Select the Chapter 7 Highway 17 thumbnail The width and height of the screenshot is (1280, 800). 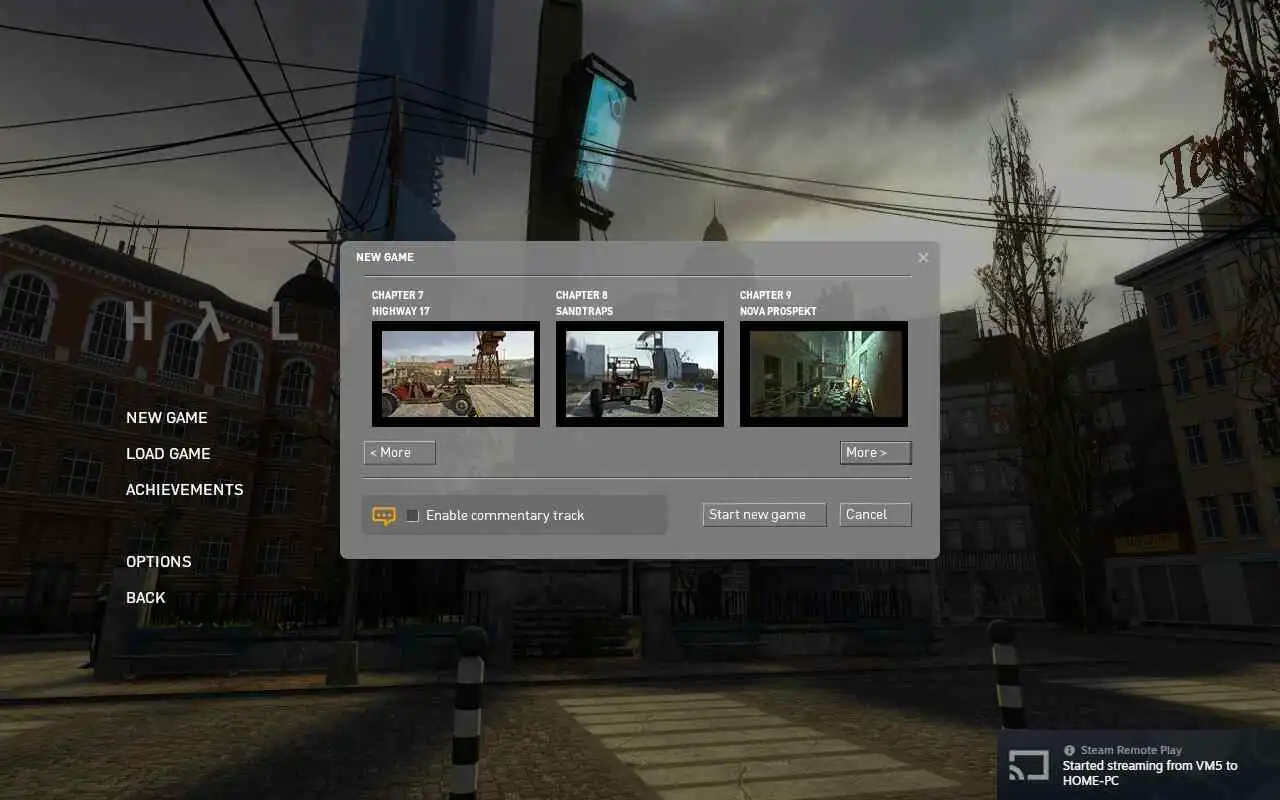[x=456, y=374]
